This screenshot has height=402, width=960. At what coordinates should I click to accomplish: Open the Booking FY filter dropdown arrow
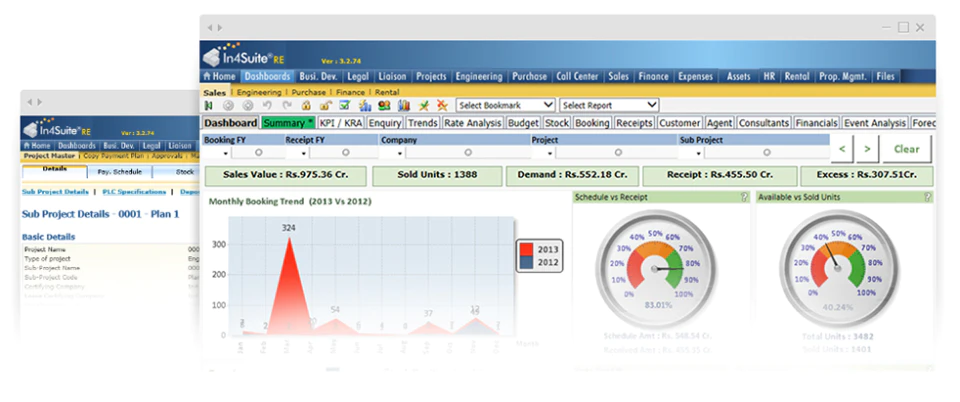[x=225, y=154]
